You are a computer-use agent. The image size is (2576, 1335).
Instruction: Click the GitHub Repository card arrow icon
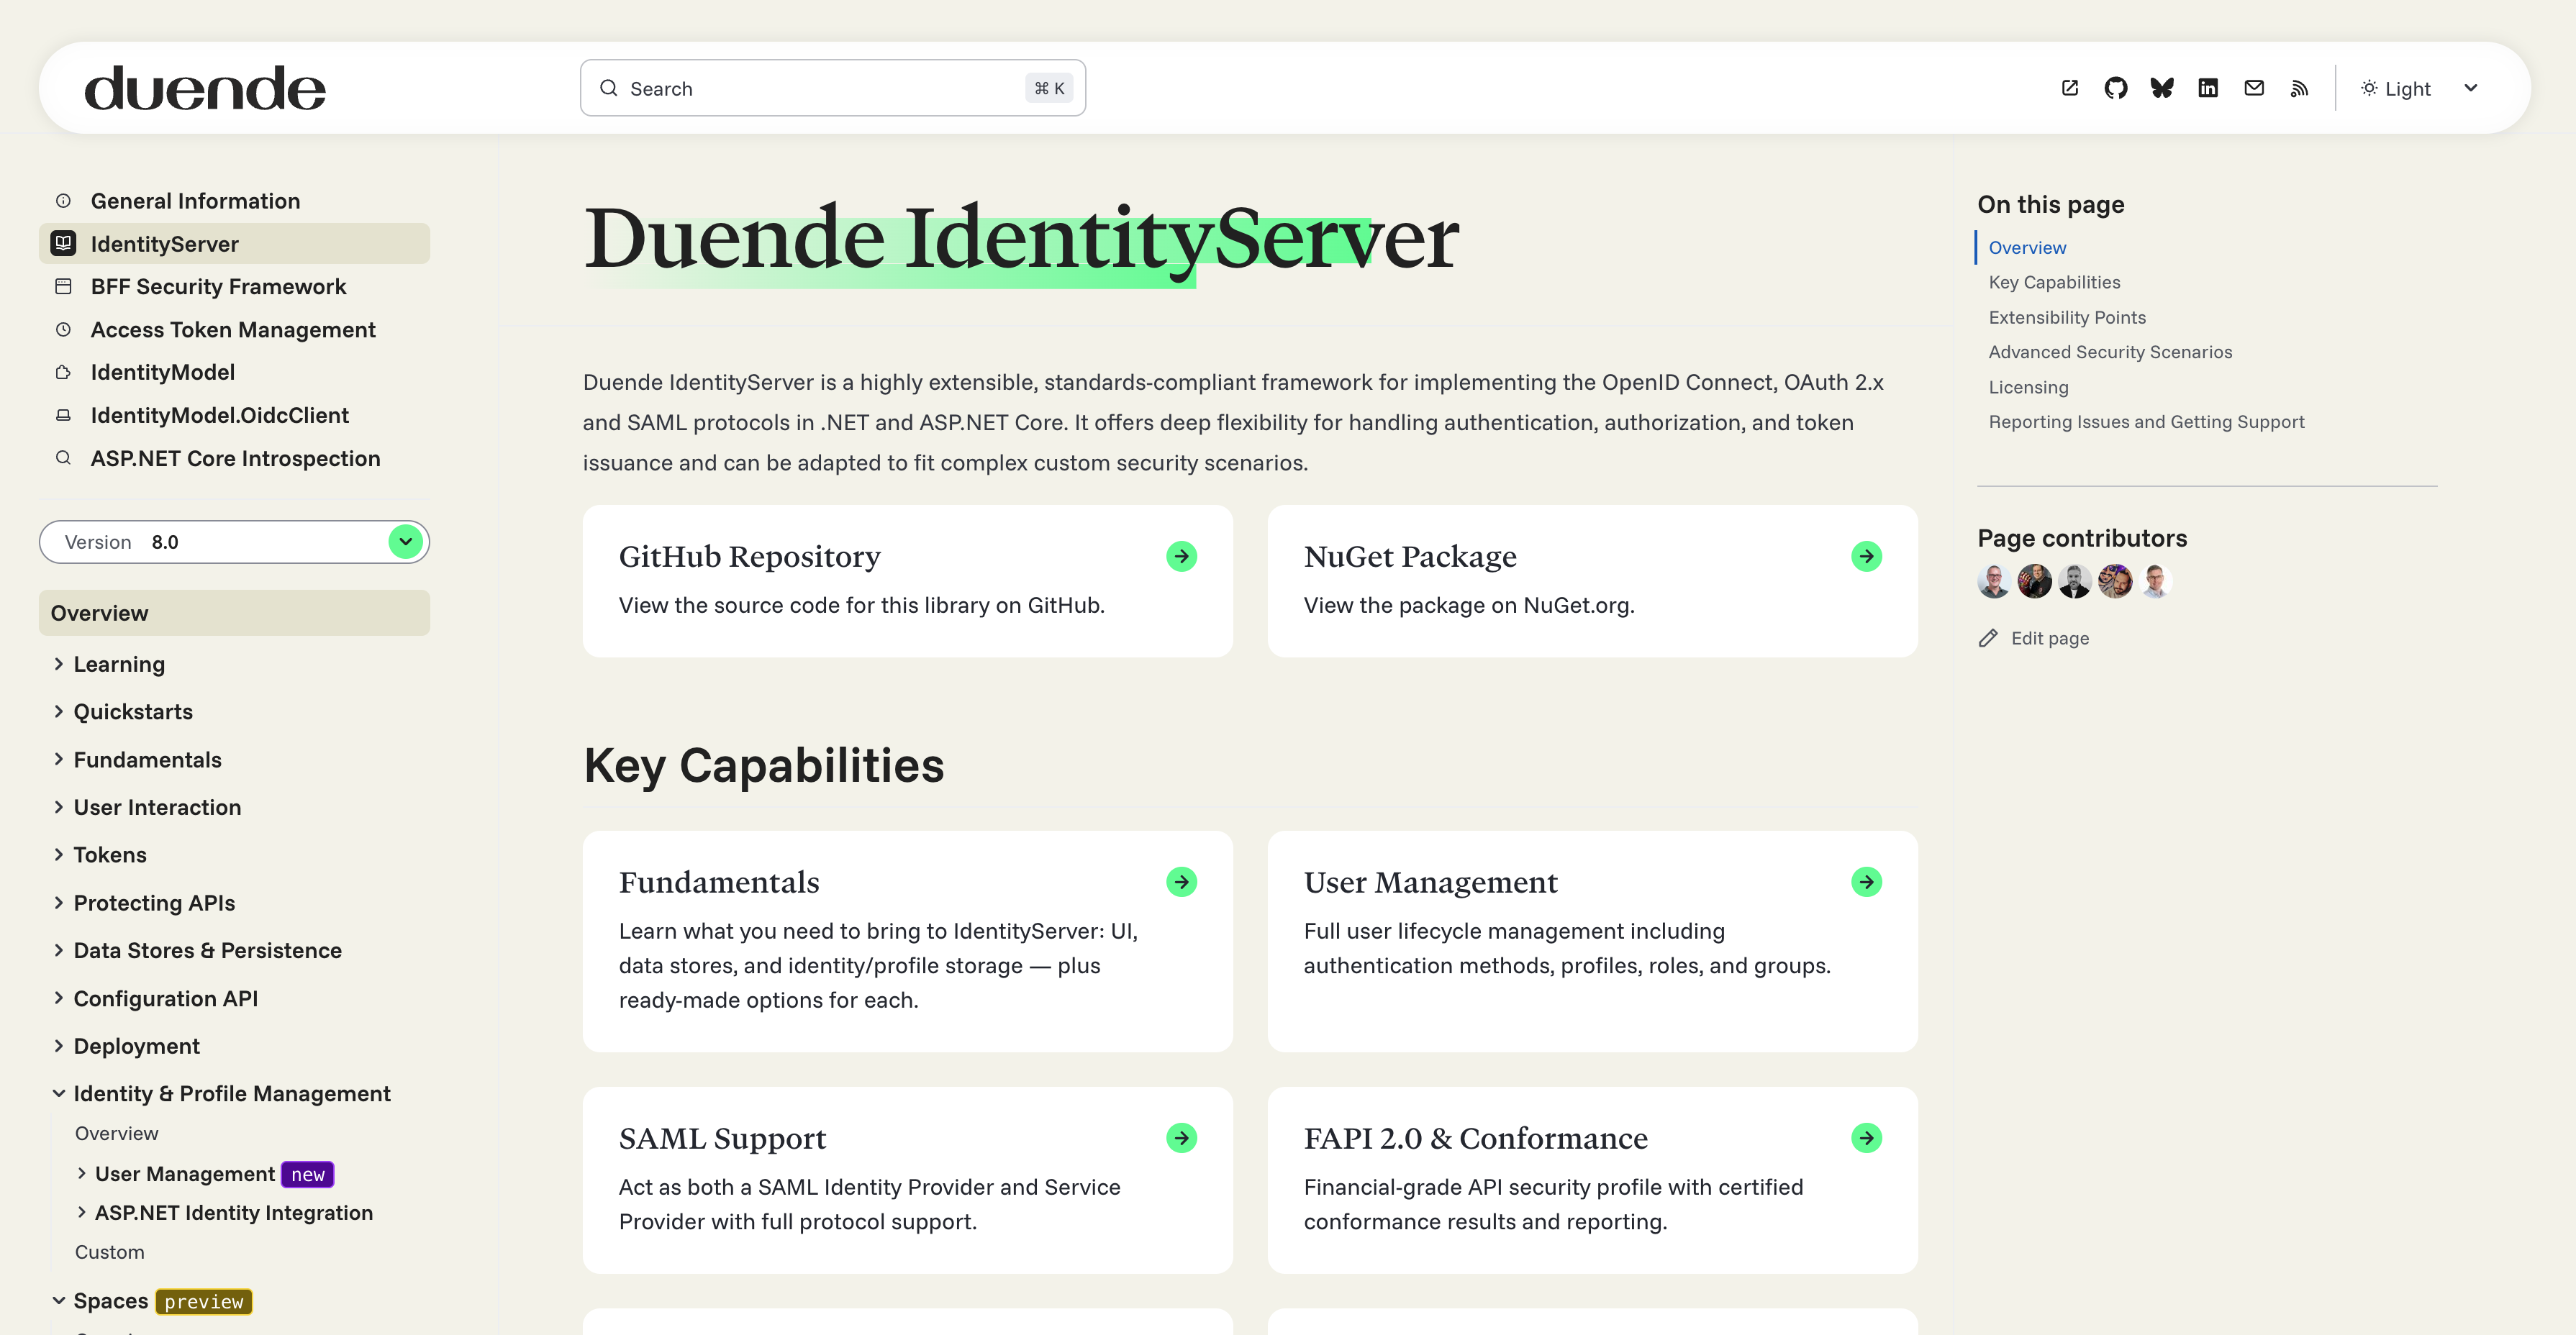(1181, 556)
